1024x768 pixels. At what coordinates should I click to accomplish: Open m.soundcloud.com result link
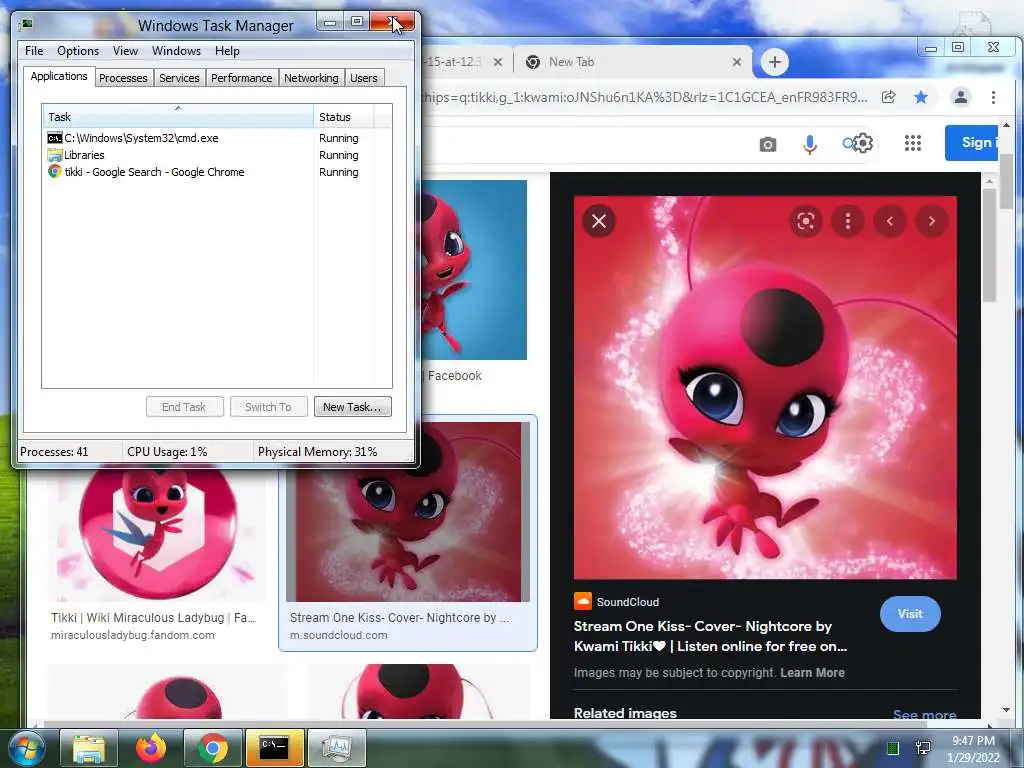338,635
